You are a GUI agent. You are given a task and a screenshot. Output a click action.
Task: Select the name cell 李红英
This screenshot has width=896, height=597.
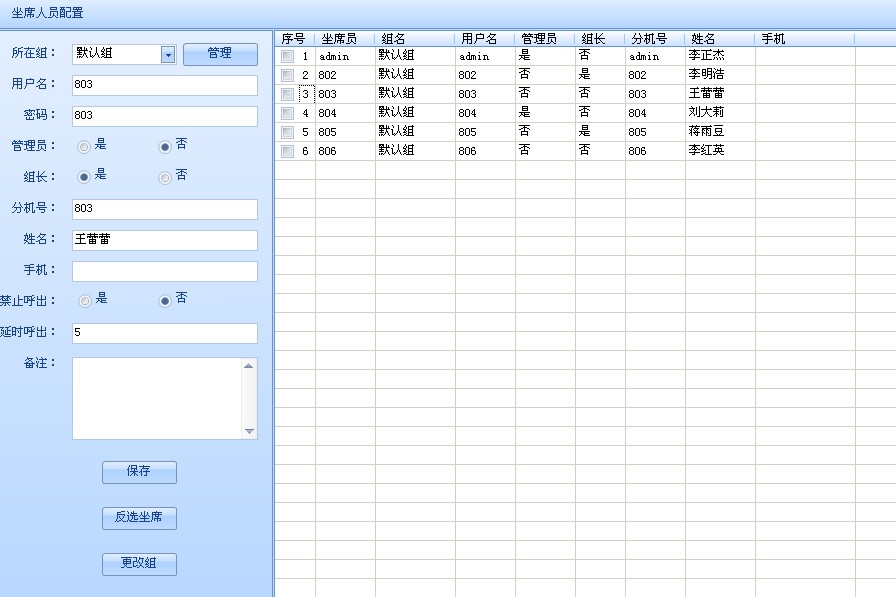720,151
